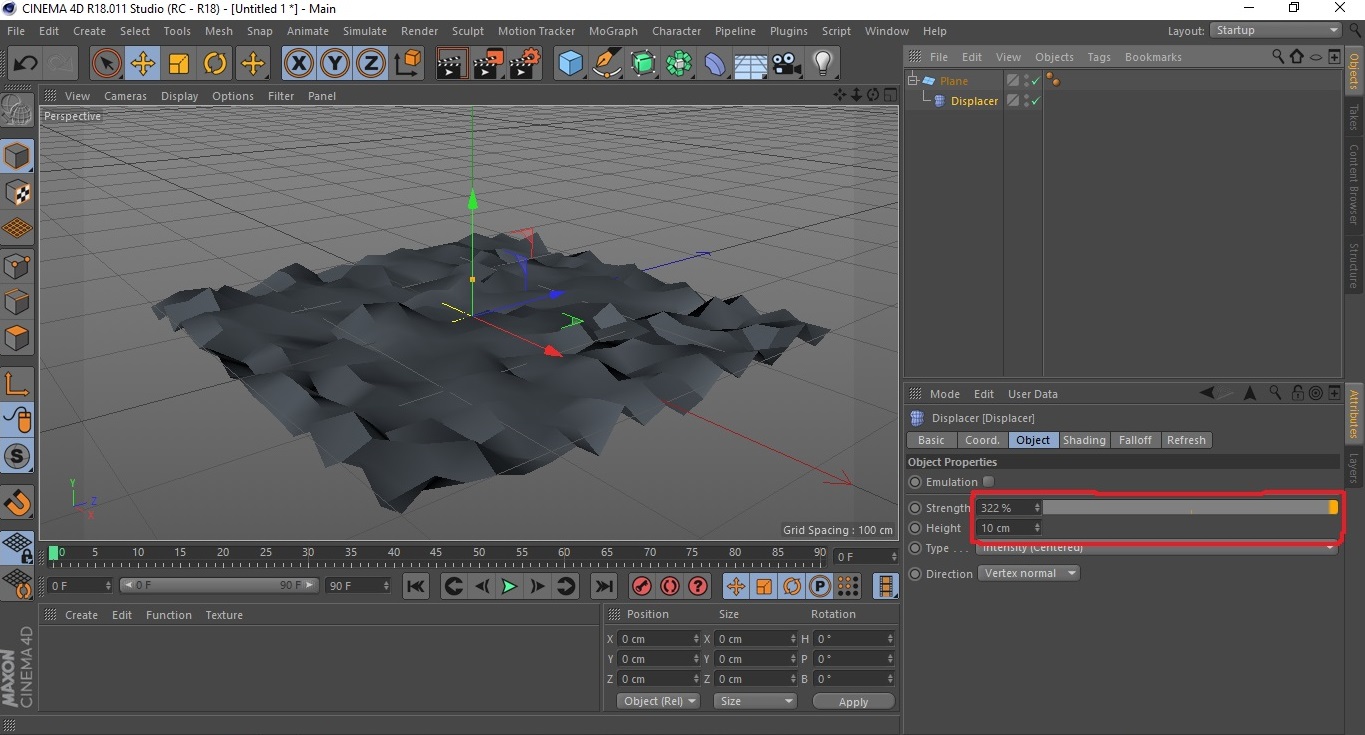
Task: Add a Cube primitive object
Action: coord(570,64)
